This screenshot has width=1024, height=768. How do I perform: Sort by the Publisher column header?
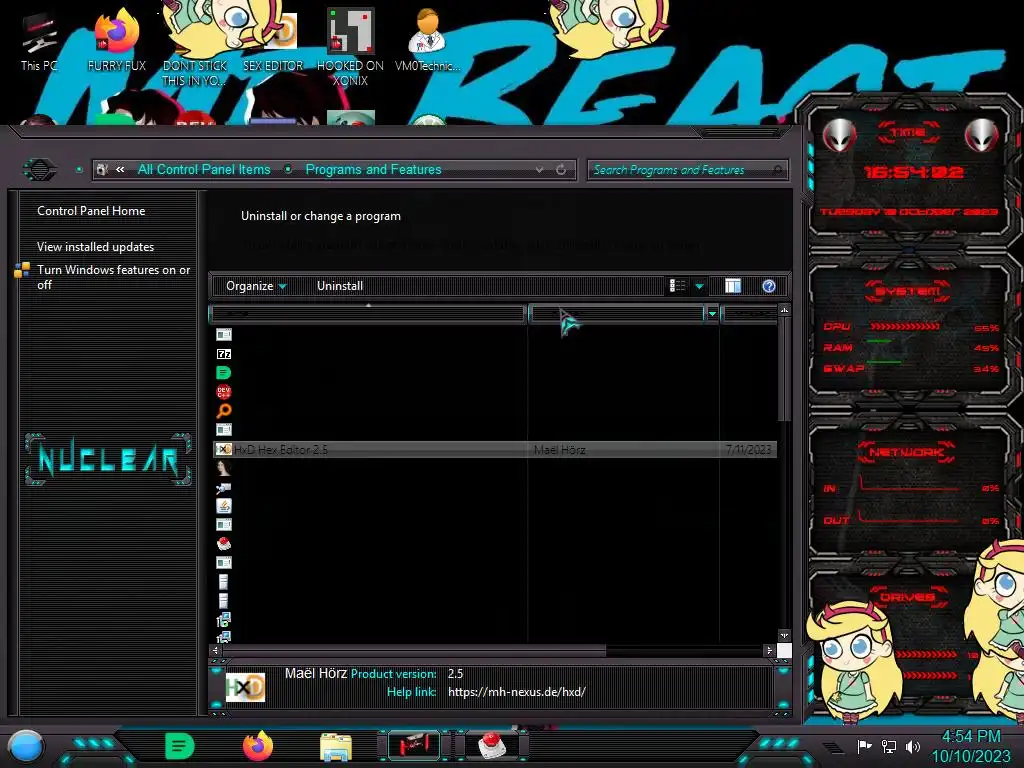(617, 314)
